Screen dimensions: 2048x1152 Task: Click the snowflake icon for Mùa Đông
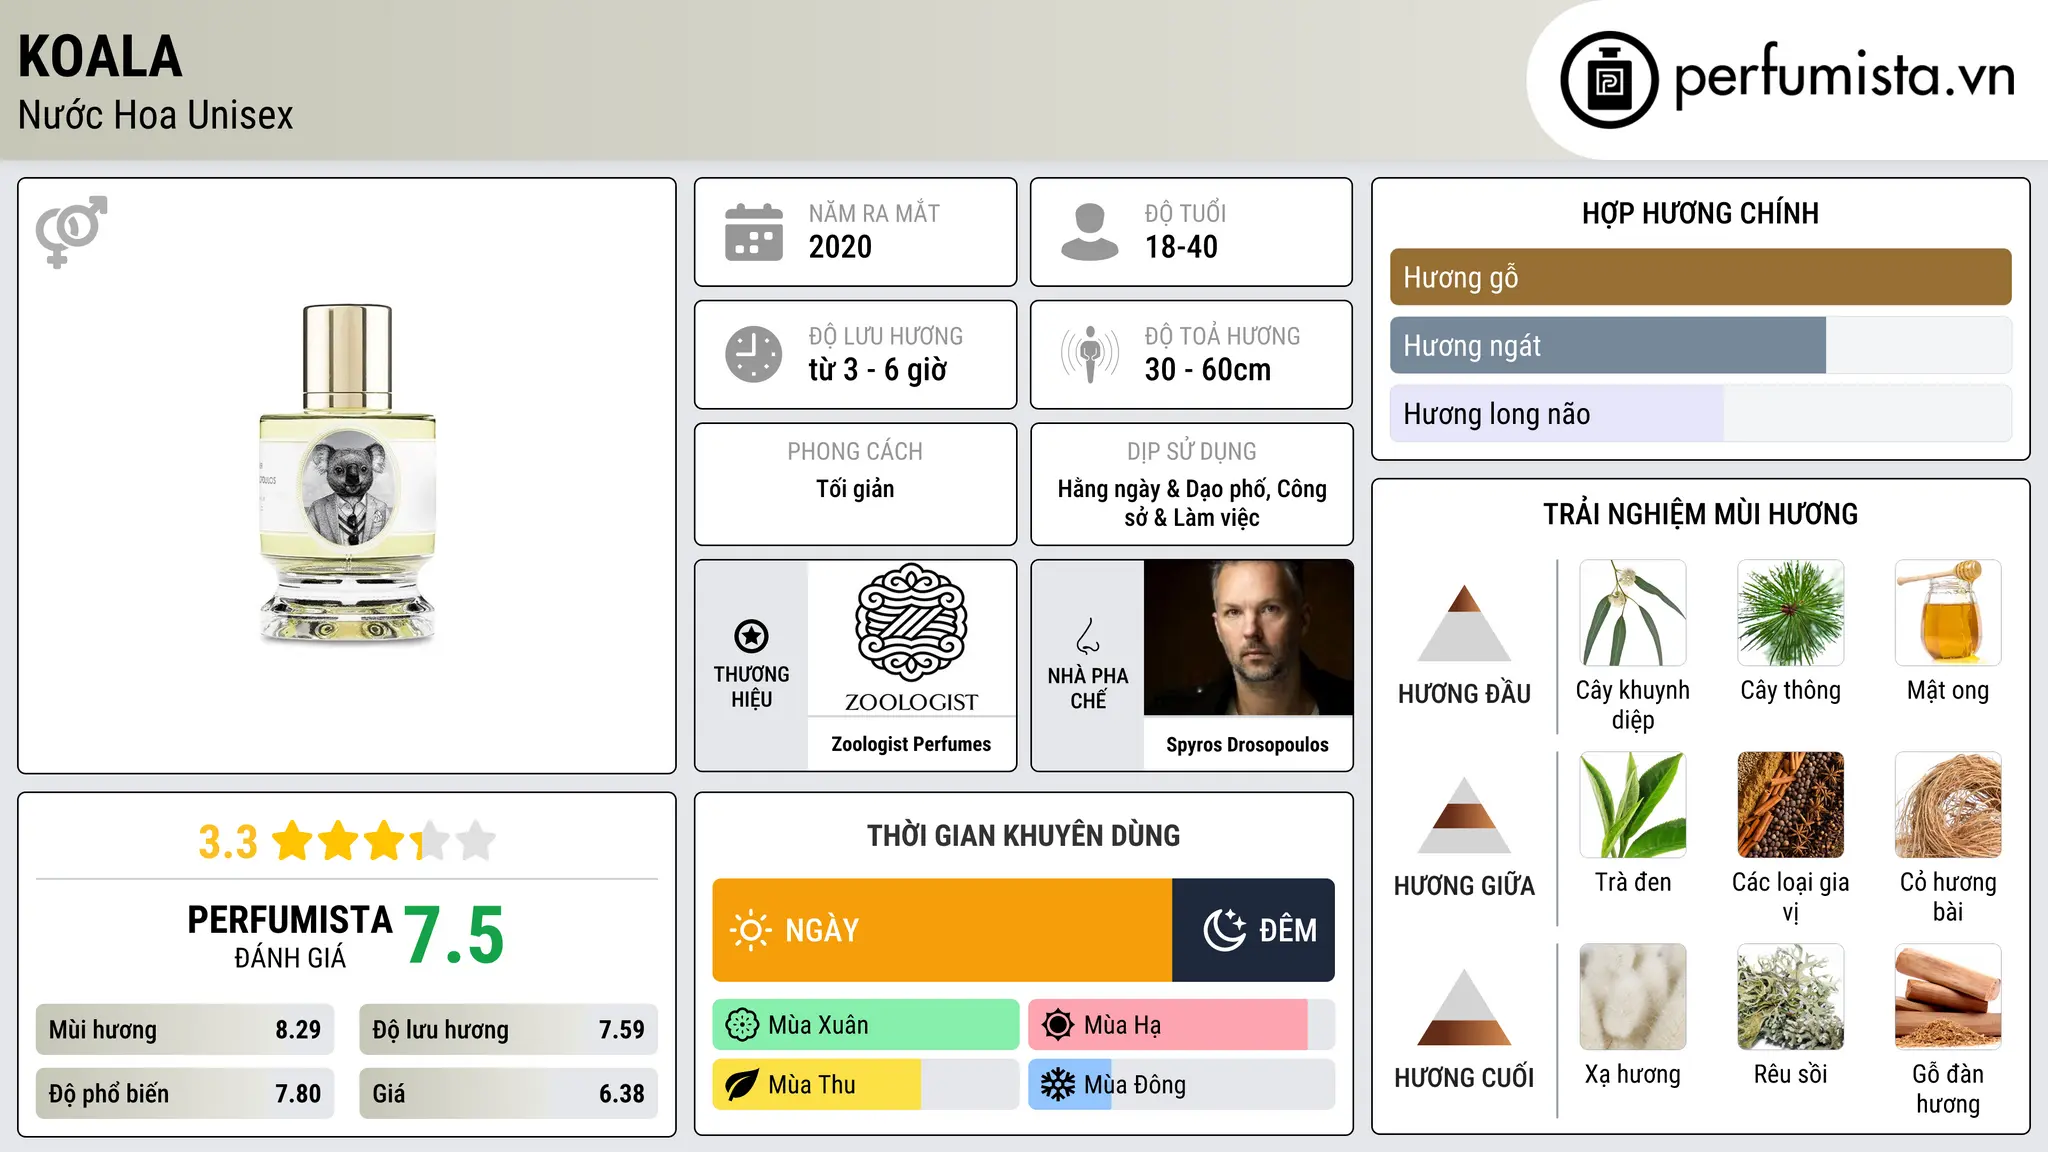(1058, 1085)
